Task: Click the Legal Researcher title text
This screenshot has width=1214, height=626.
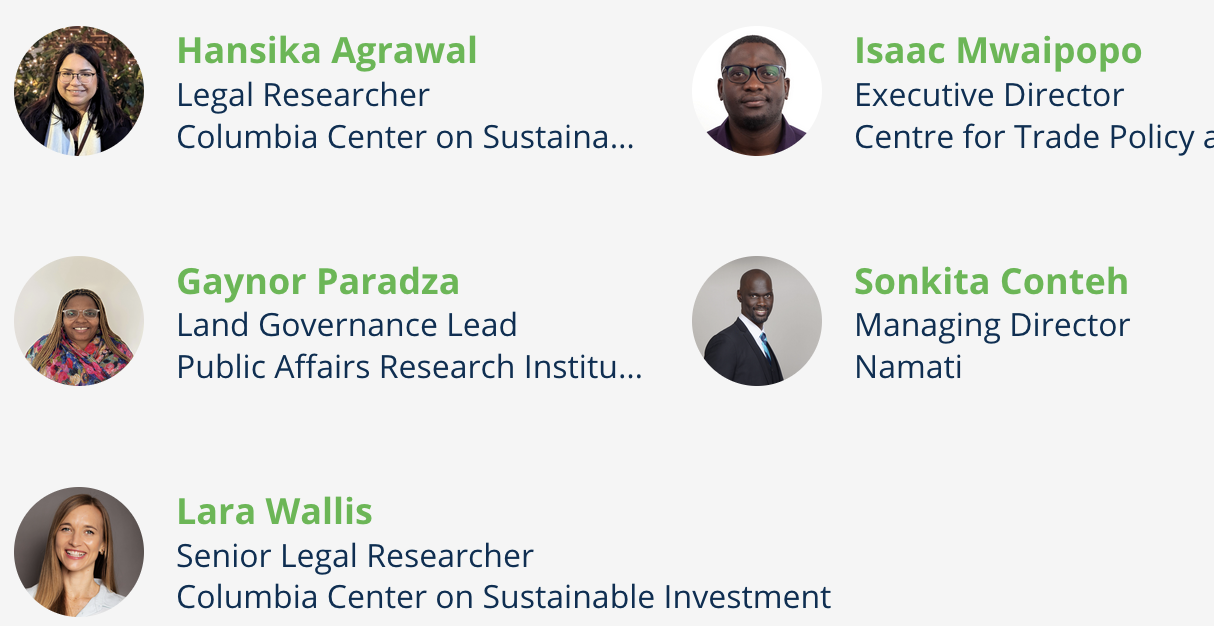Action: click(303, 95)
